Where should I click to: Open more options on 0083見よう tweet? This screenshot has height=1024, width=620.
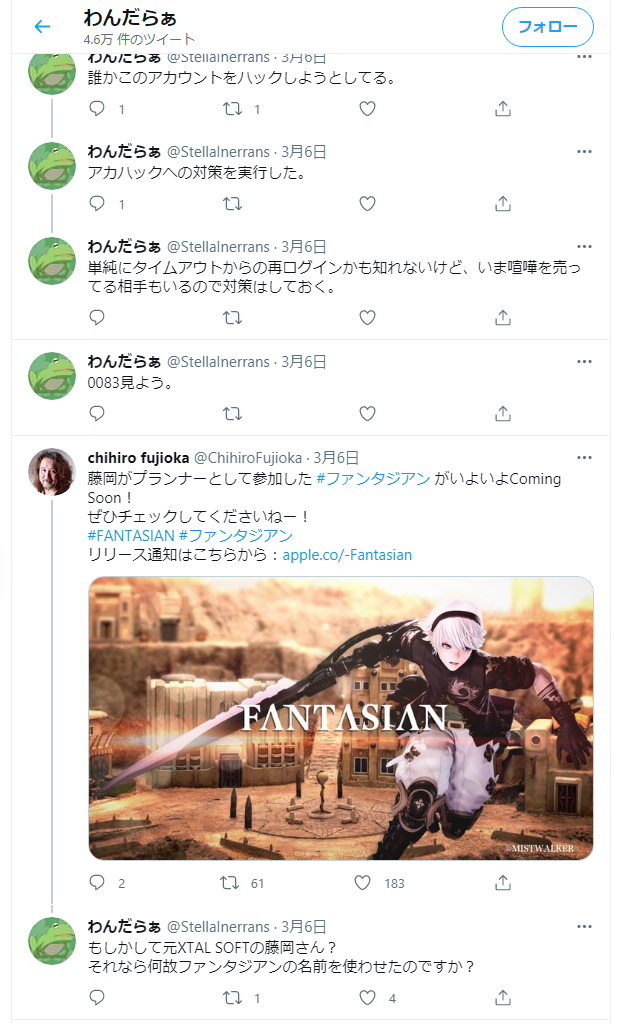[x=584, y=361]
